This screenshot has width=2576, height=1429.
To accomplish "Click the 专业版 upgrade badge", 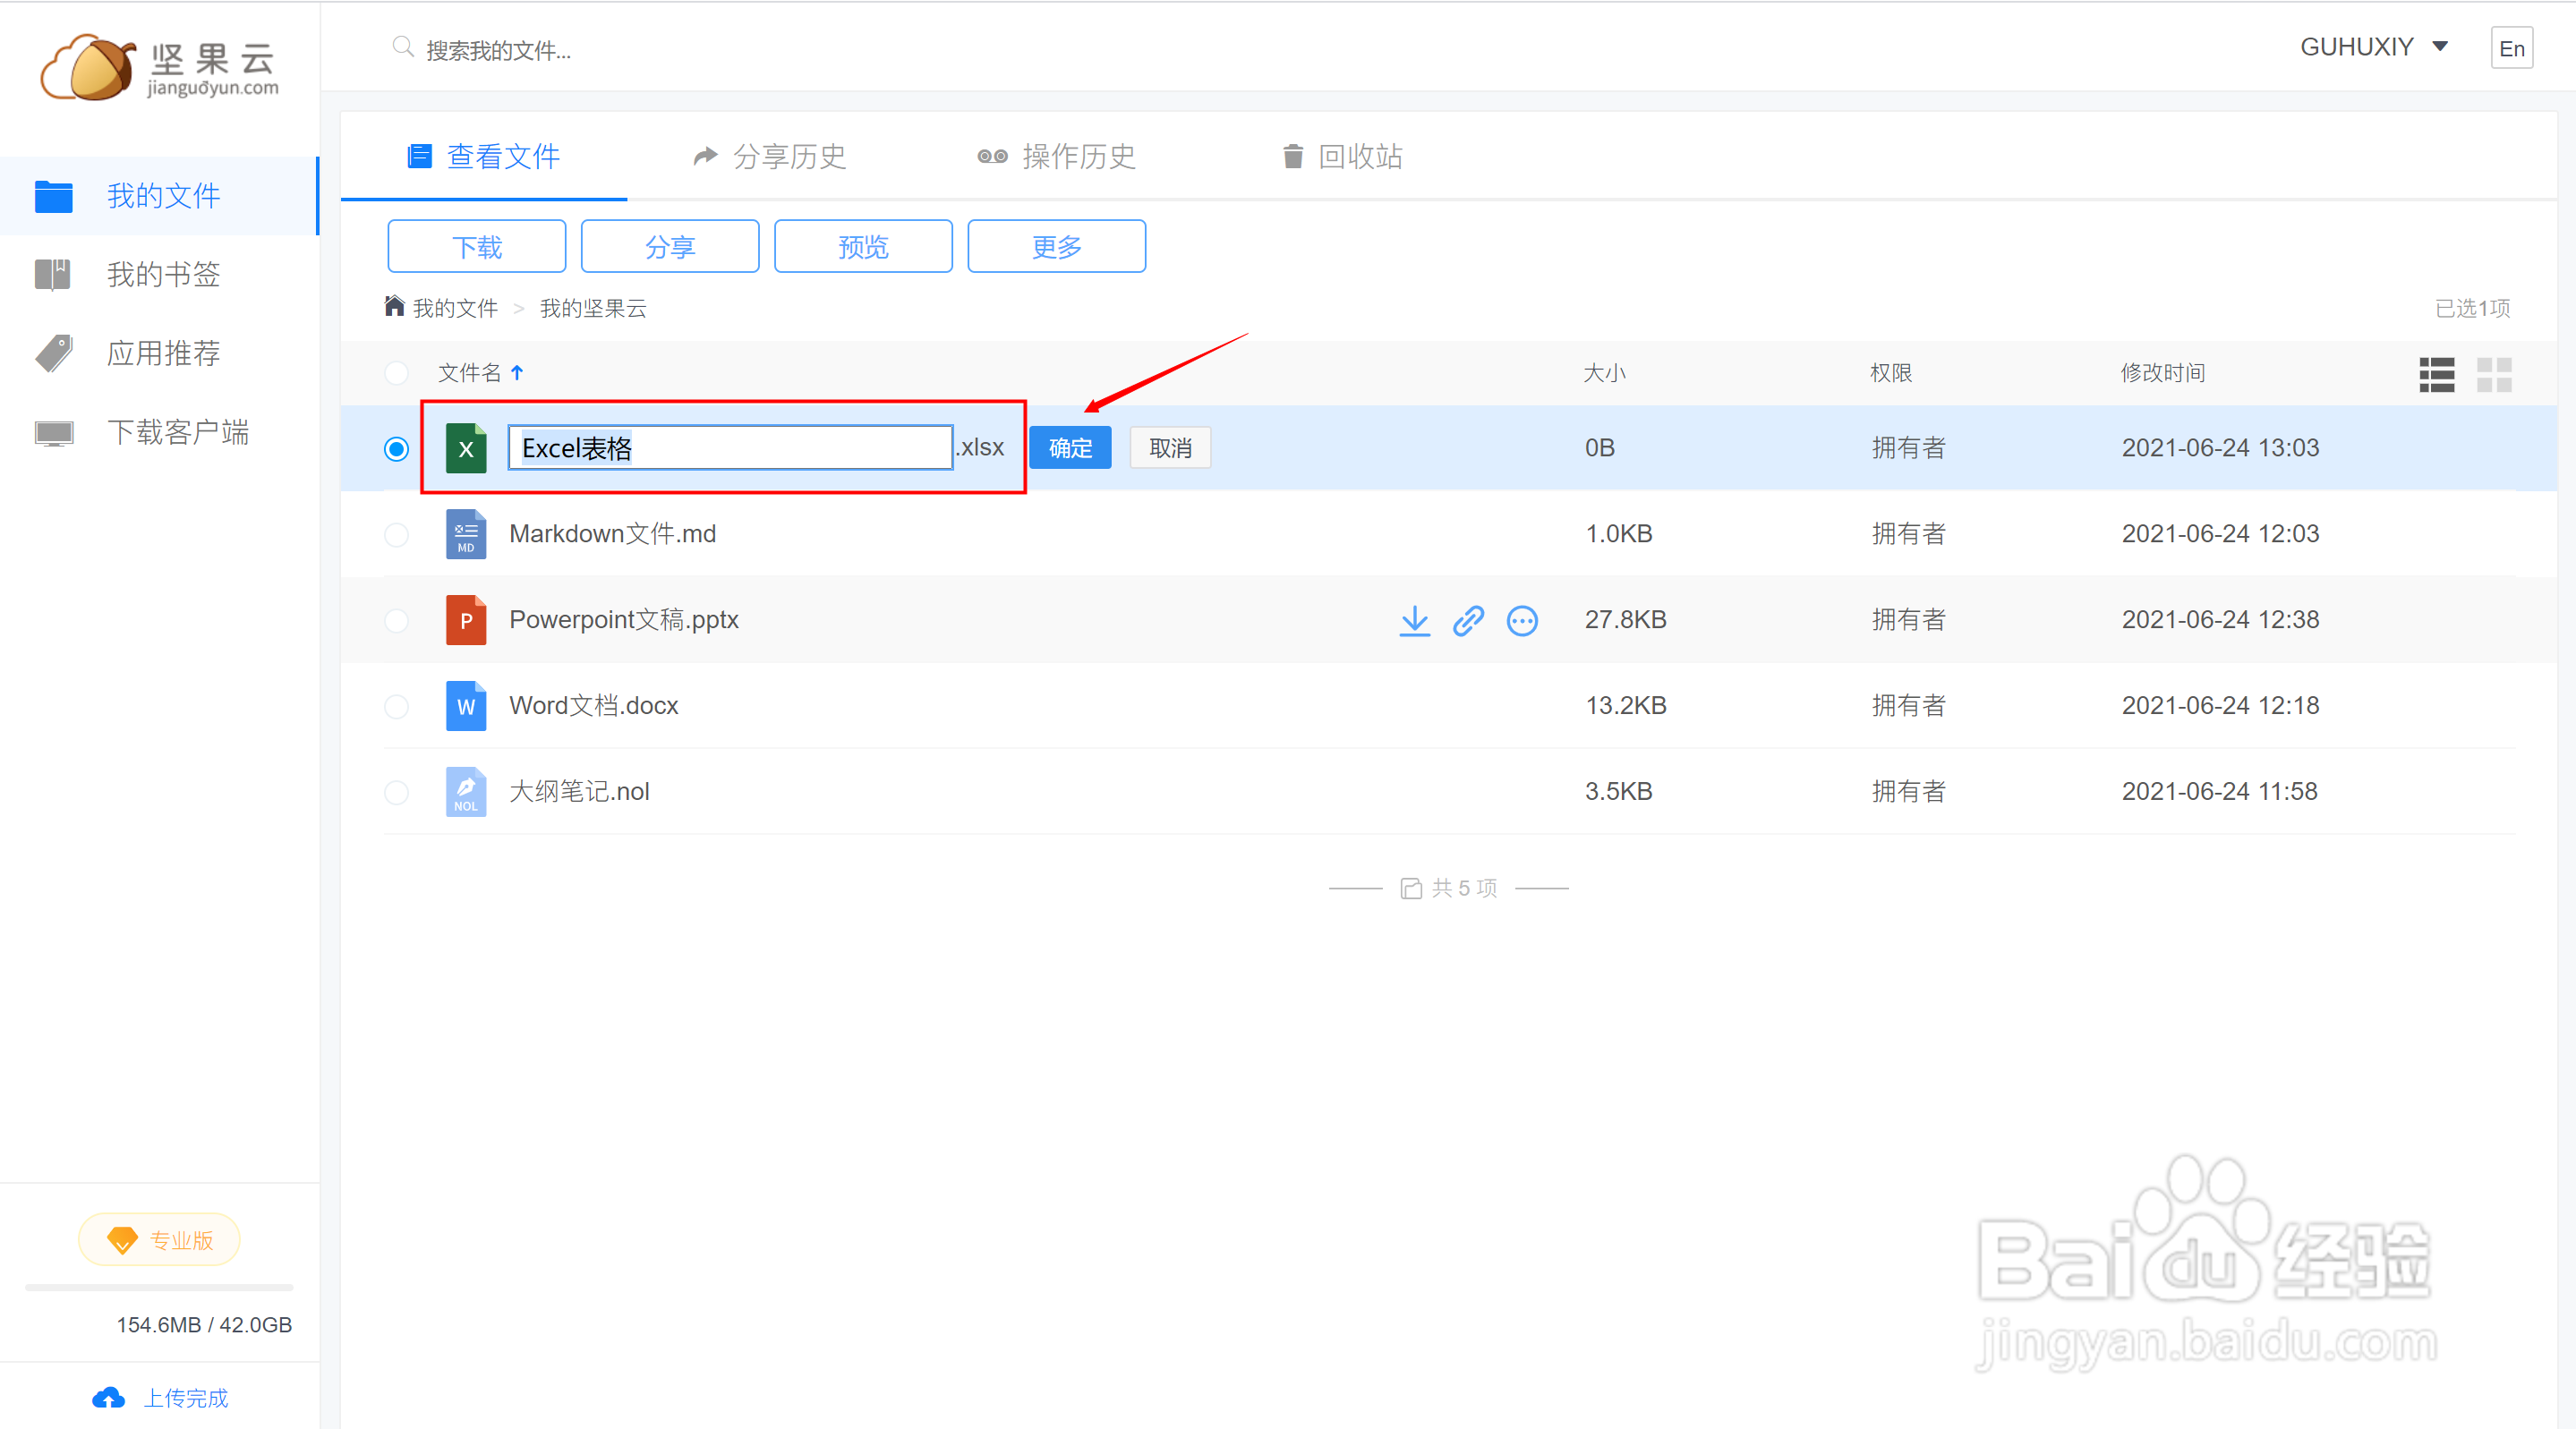I will [x=159, y=1240].
